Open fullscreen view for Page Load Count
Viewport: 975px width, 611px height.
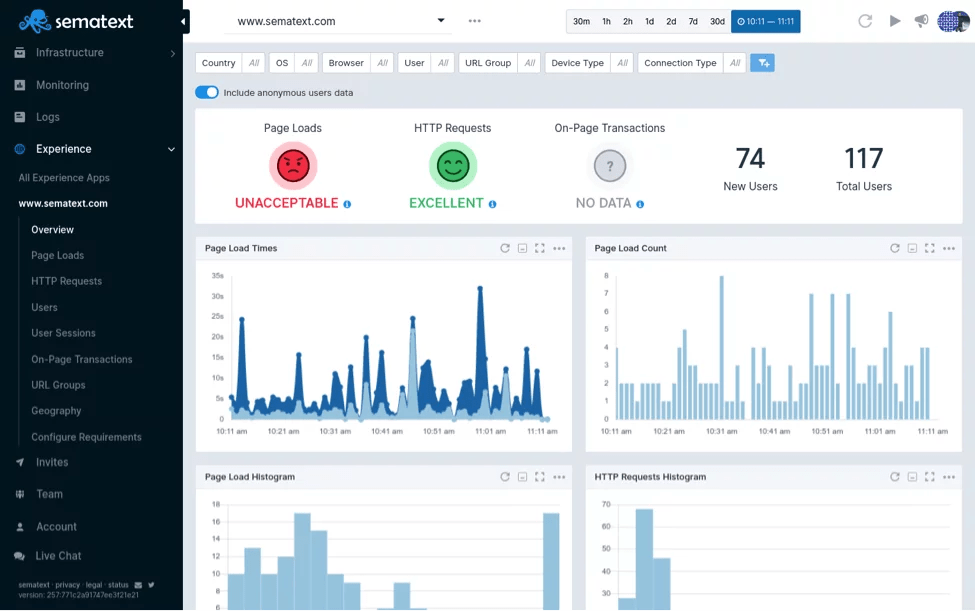point(930,249)
